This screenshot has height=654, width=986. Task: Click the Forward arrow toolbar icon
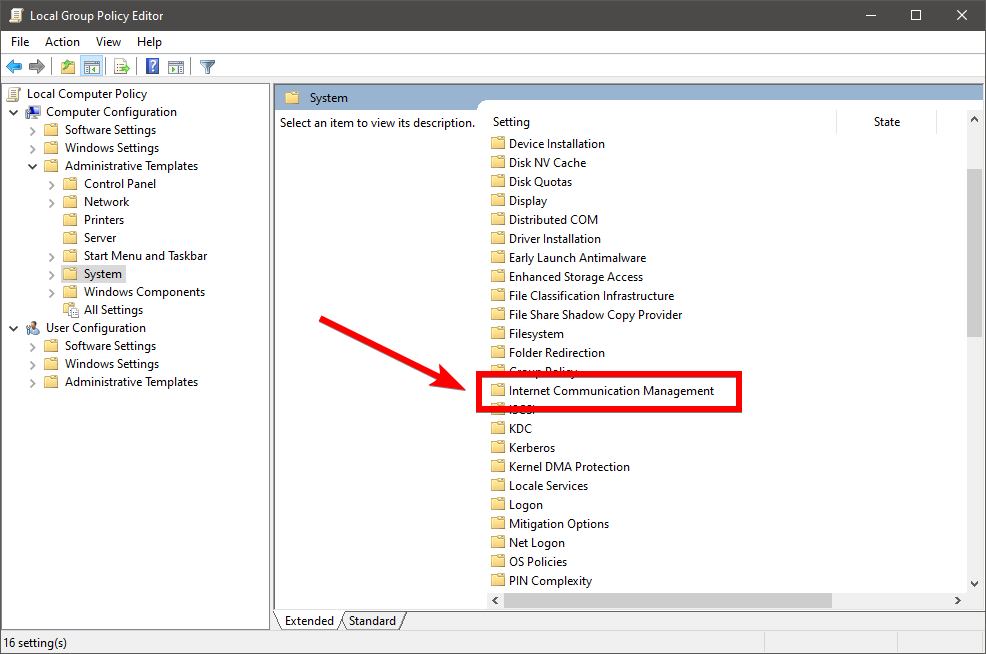click(x=37, y=67)
